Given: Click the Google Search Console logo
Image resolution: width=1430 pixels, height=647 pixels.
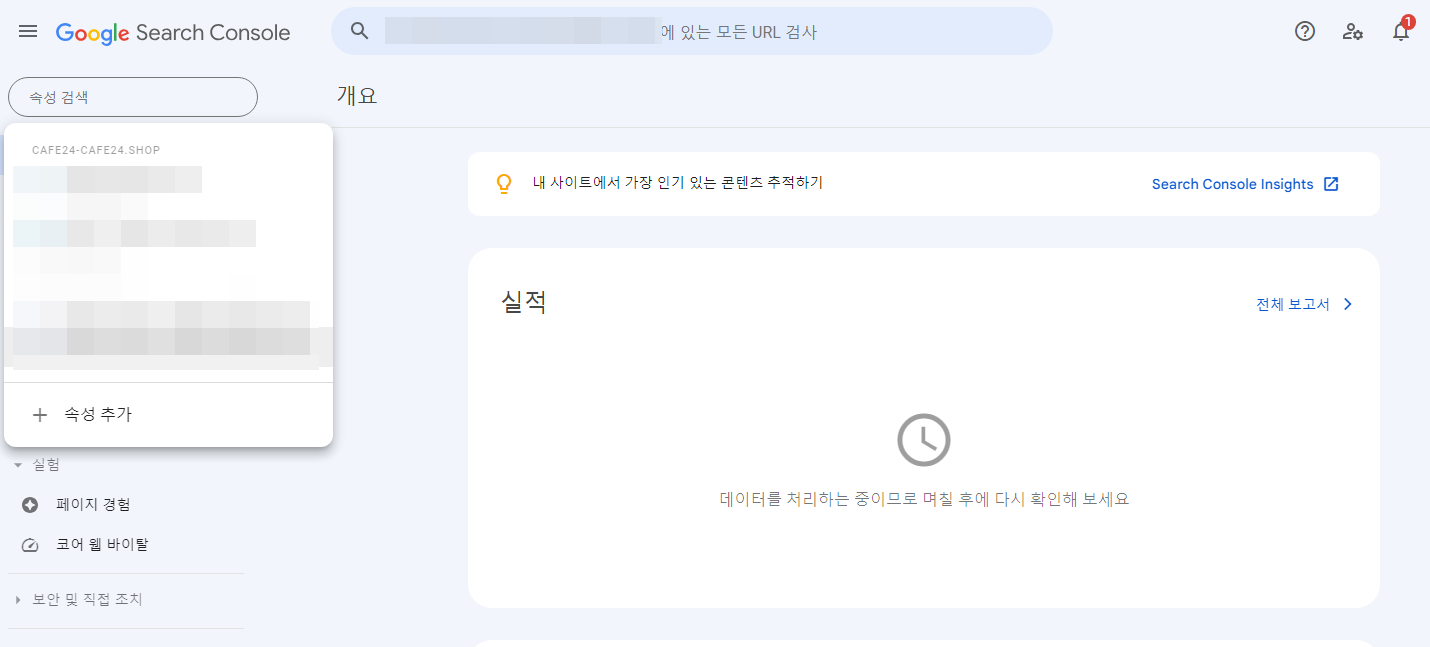Looking at the screenshot, I should coord(172,31).
